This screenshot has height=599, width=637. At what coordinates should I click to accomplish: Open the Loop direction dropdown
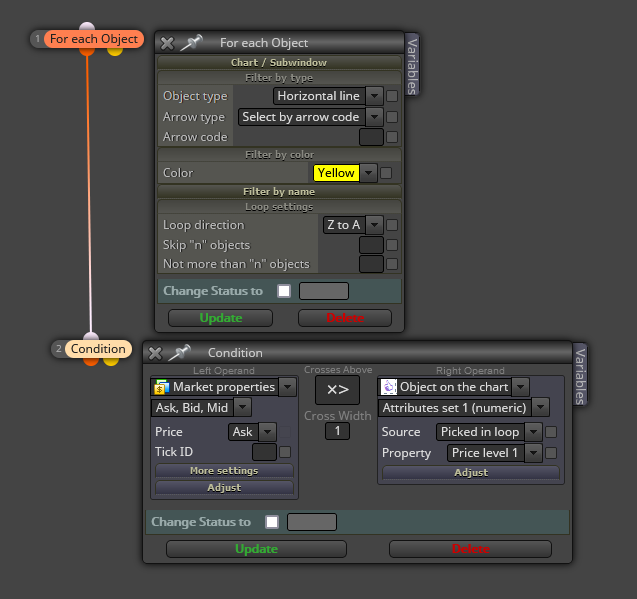(x=374, y=225)
